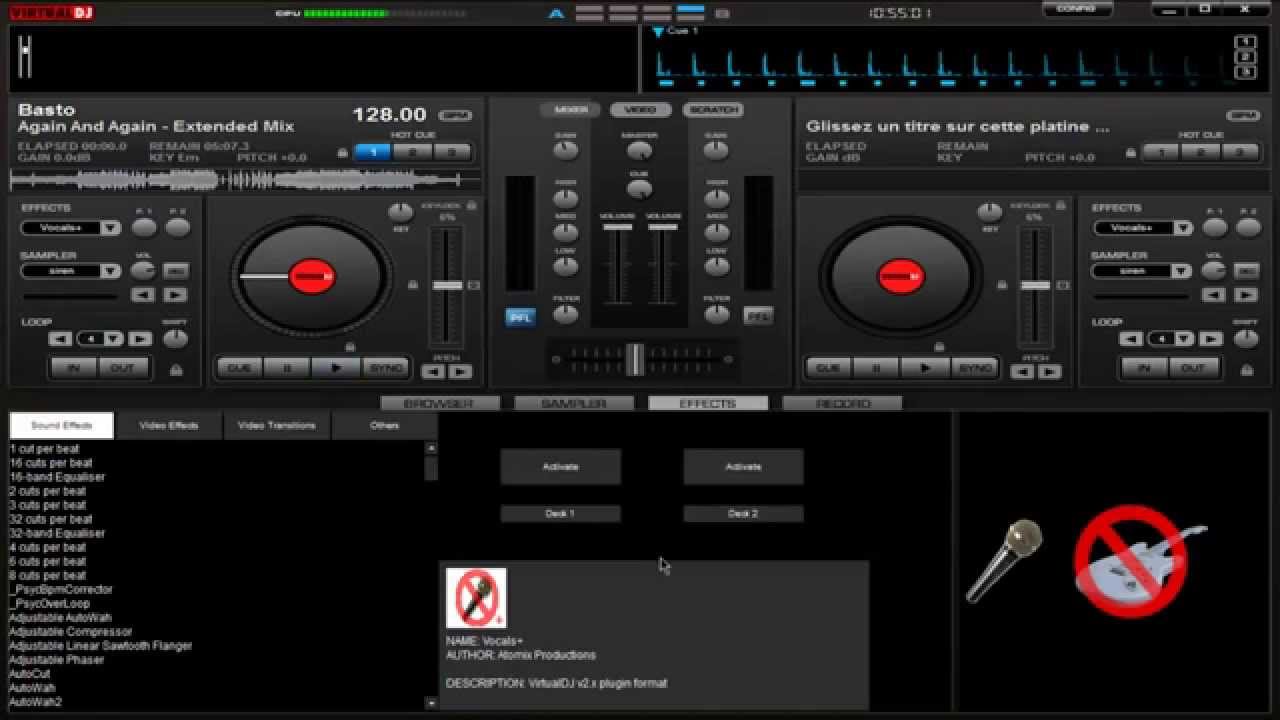1280x720 pixels.
Task: Select the MIXER panel tab
Action: (x=570, y=110)
